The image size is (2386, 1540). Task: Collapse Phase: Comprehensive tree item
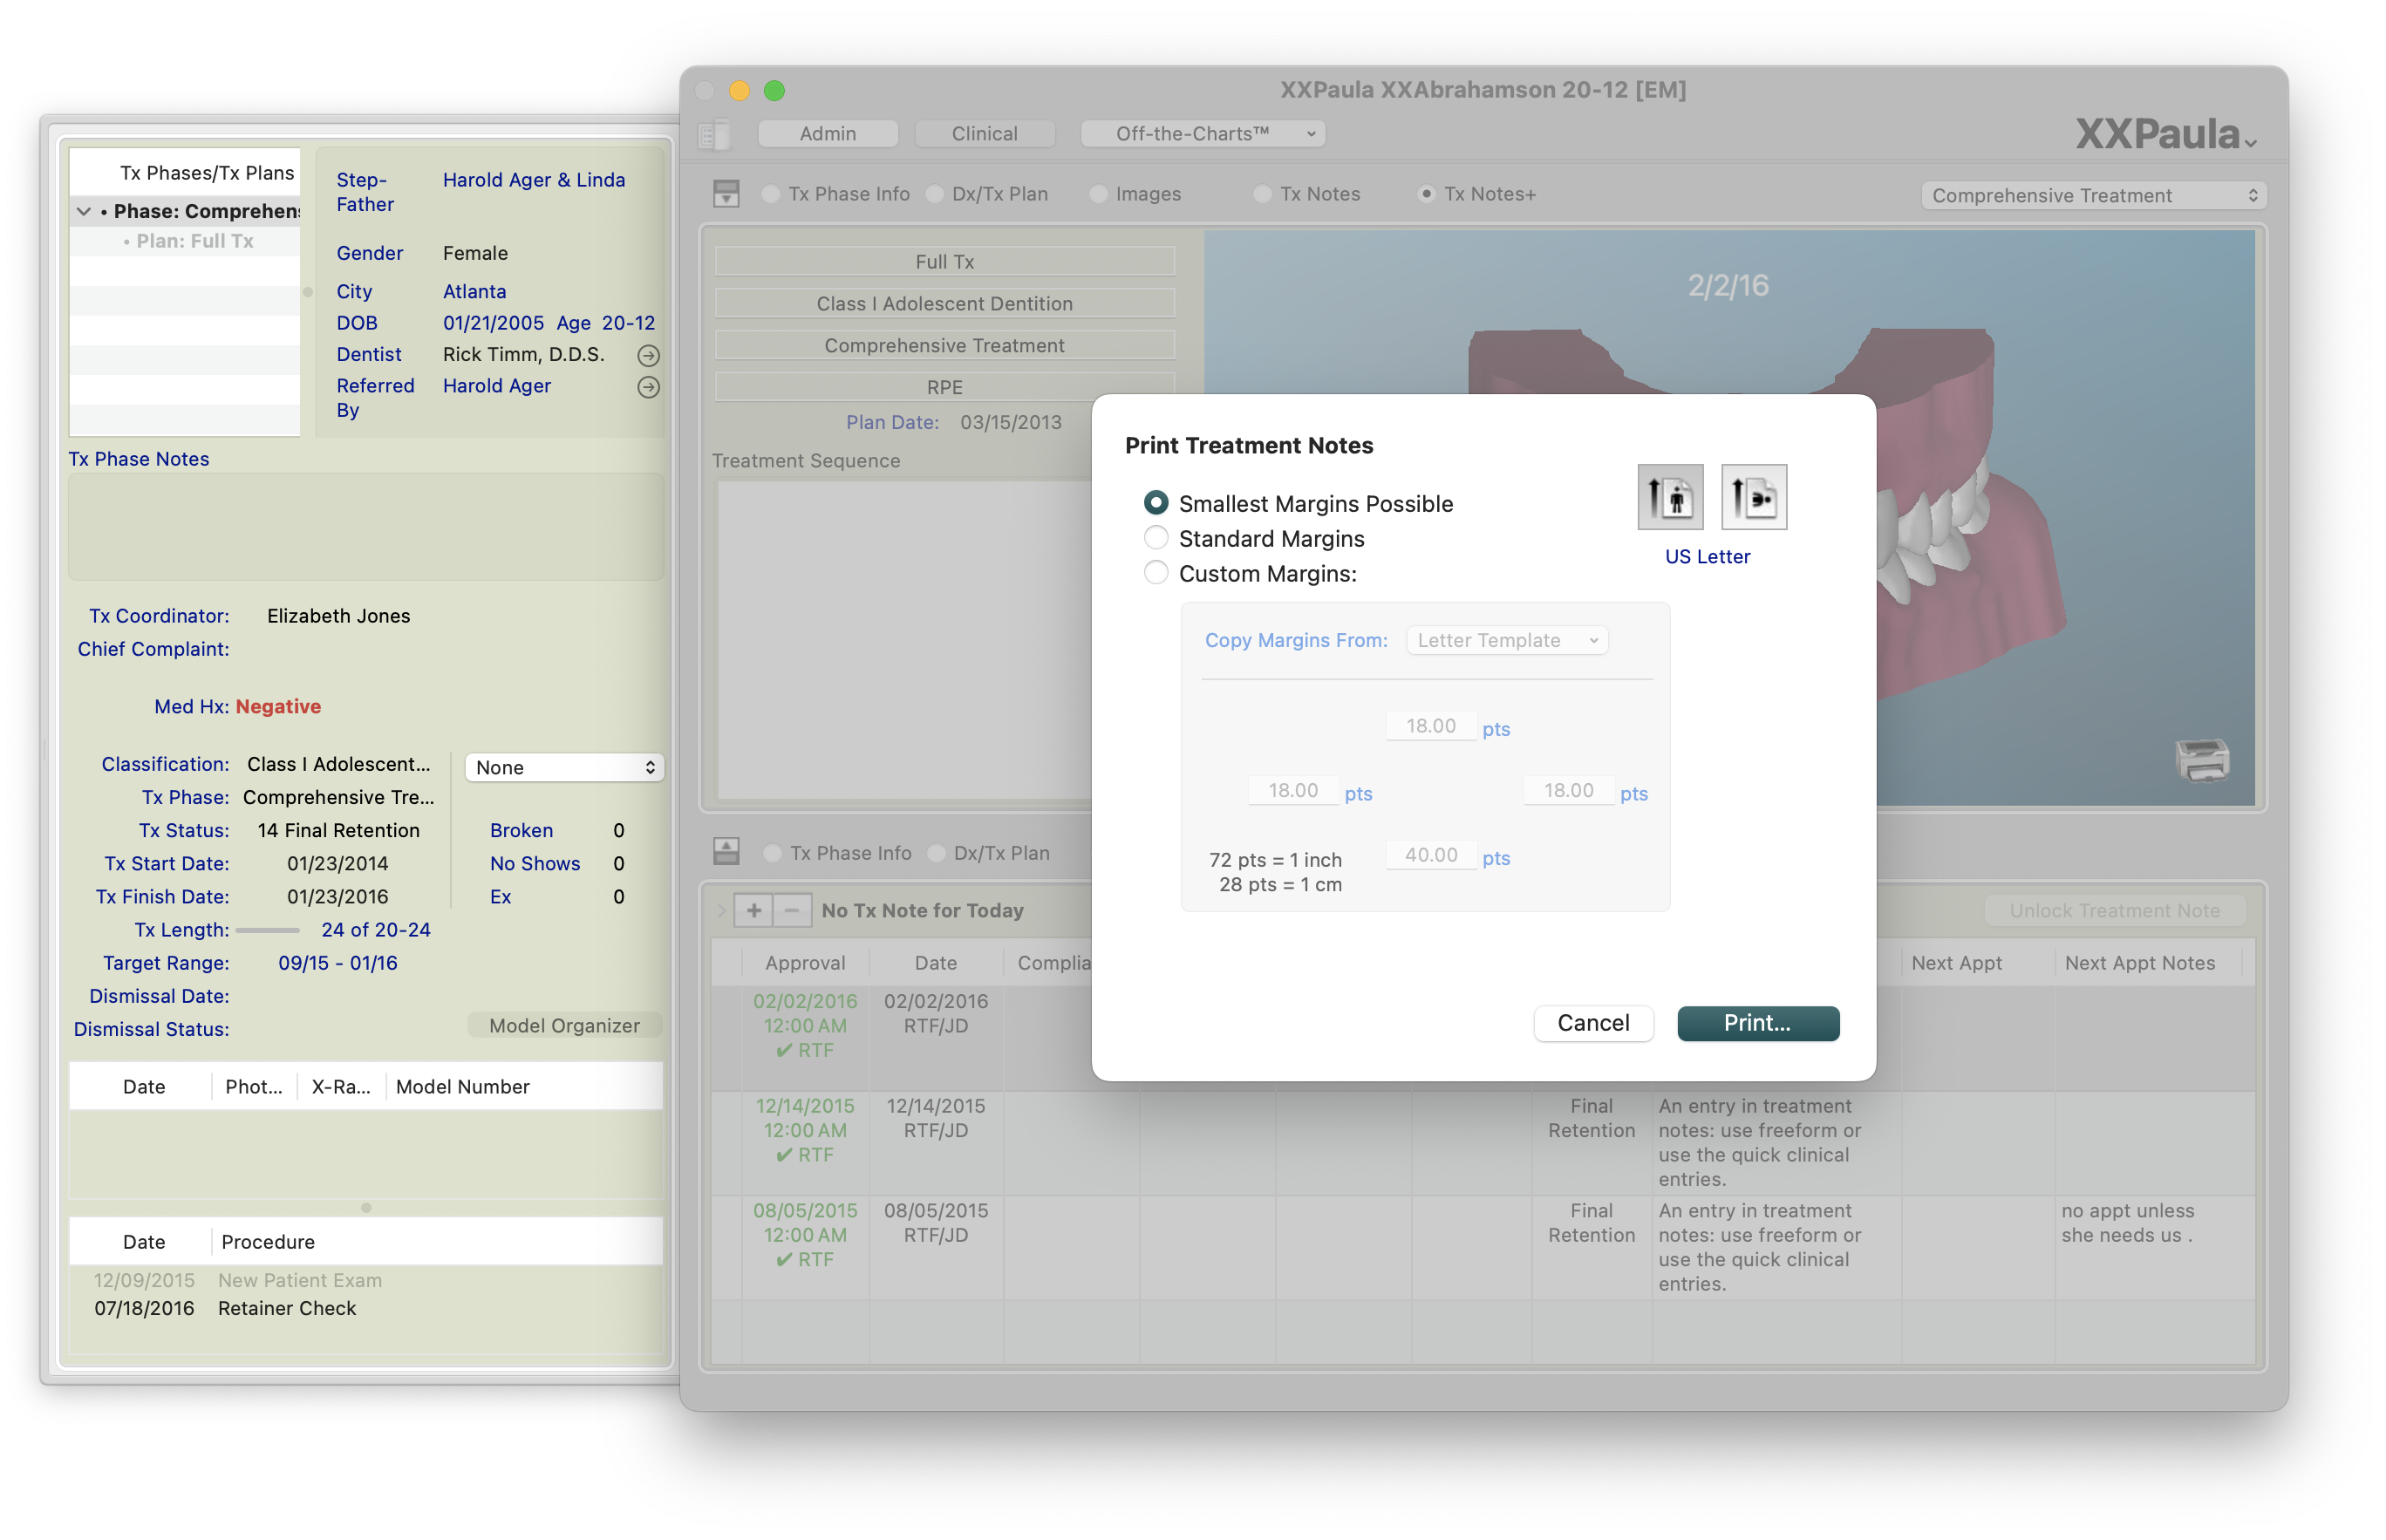(84, 211)
